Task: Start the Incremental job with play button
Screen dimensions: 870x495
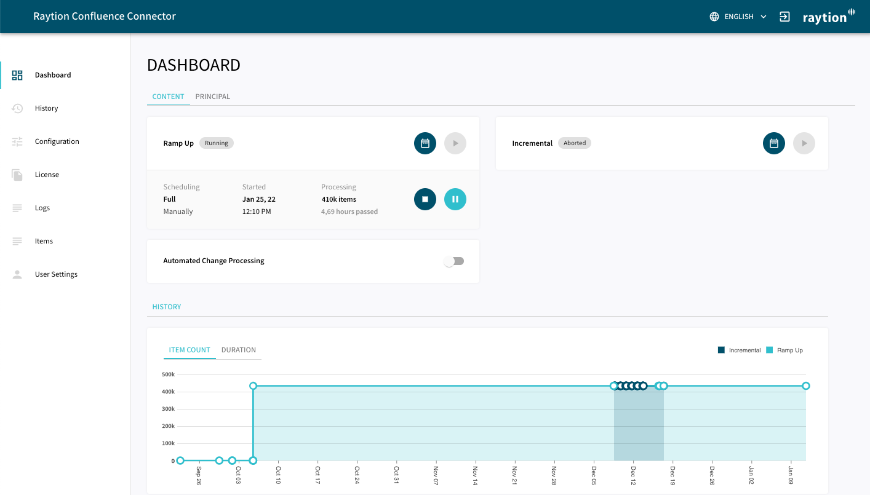Action: coord(804,143)
